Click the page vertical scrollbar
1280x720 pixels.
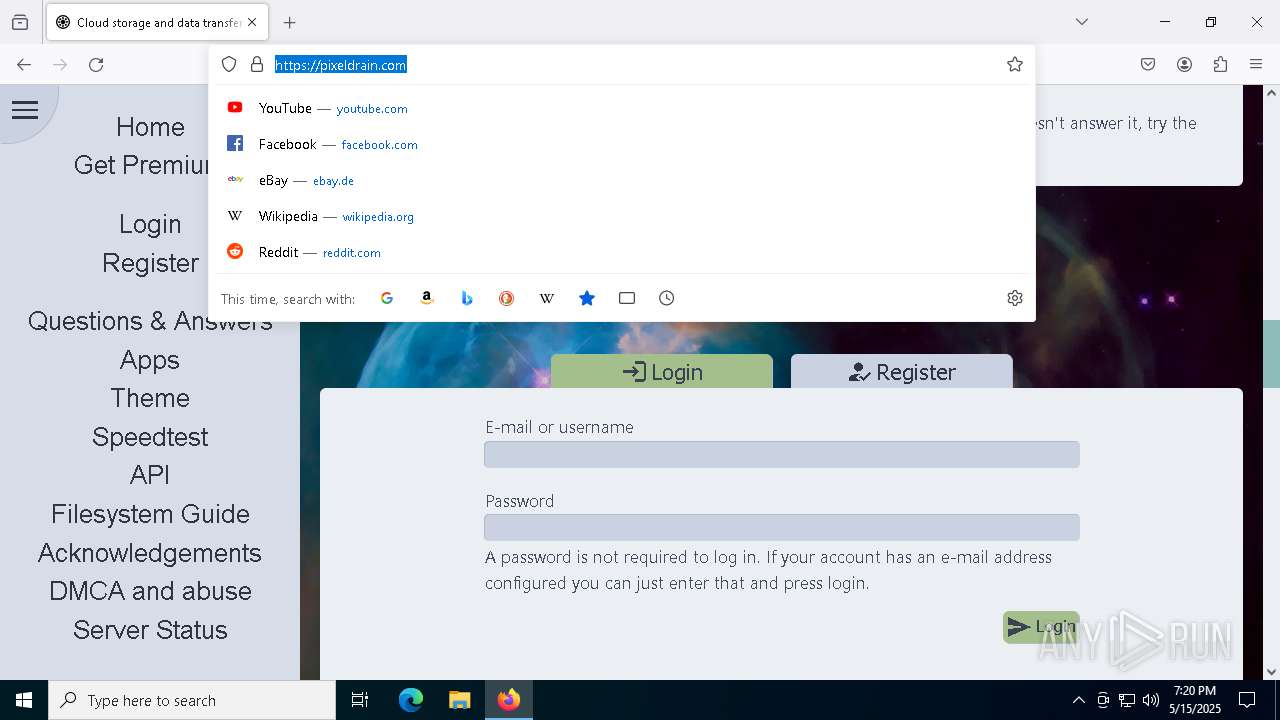pos(1271,354)
